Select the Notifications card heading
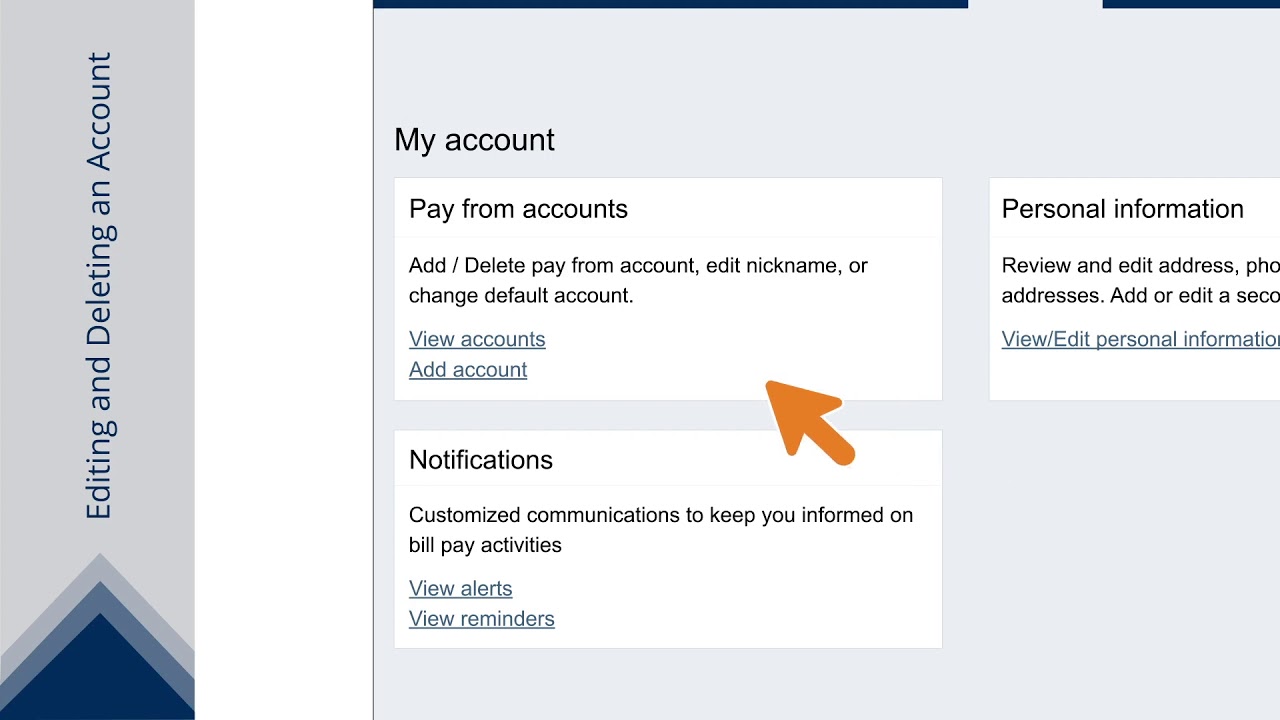Viewport: 1280px width, 720px height. (480, 460)
